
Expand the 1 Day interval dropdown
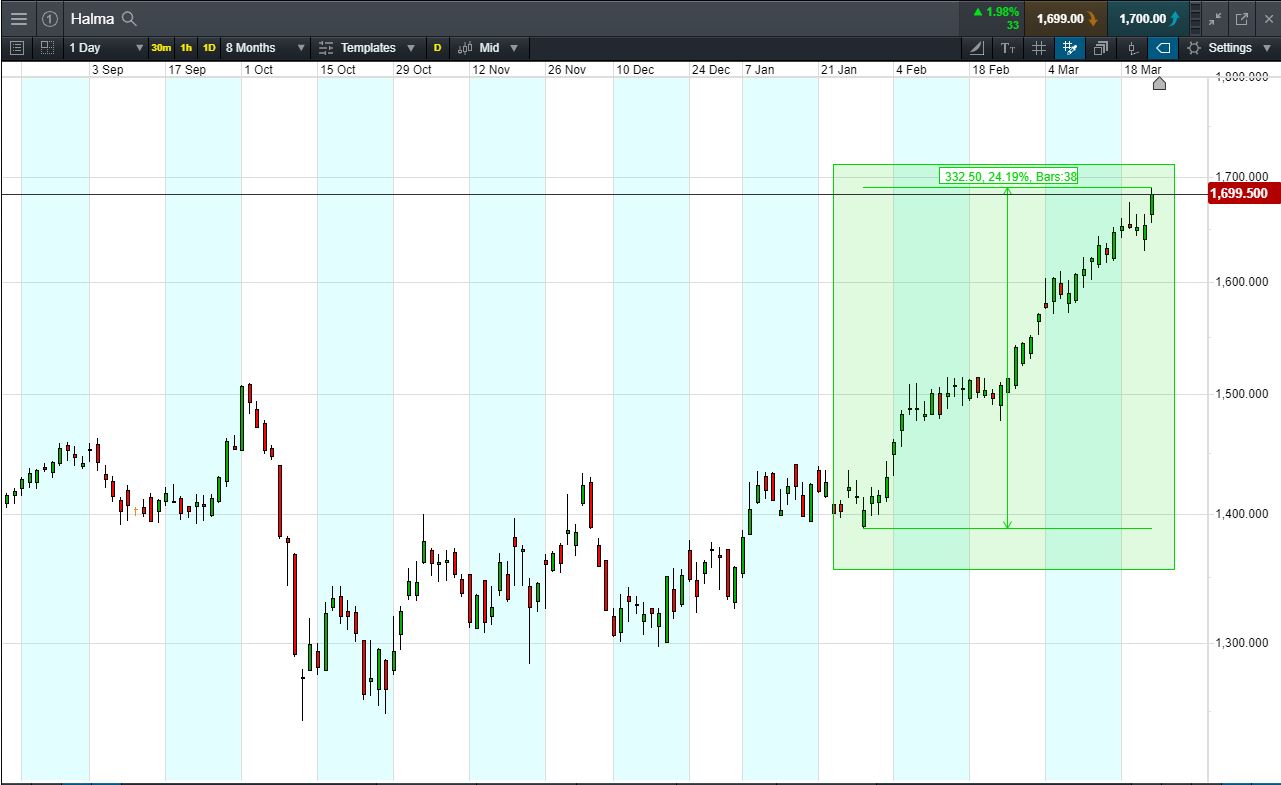(106, 48)
